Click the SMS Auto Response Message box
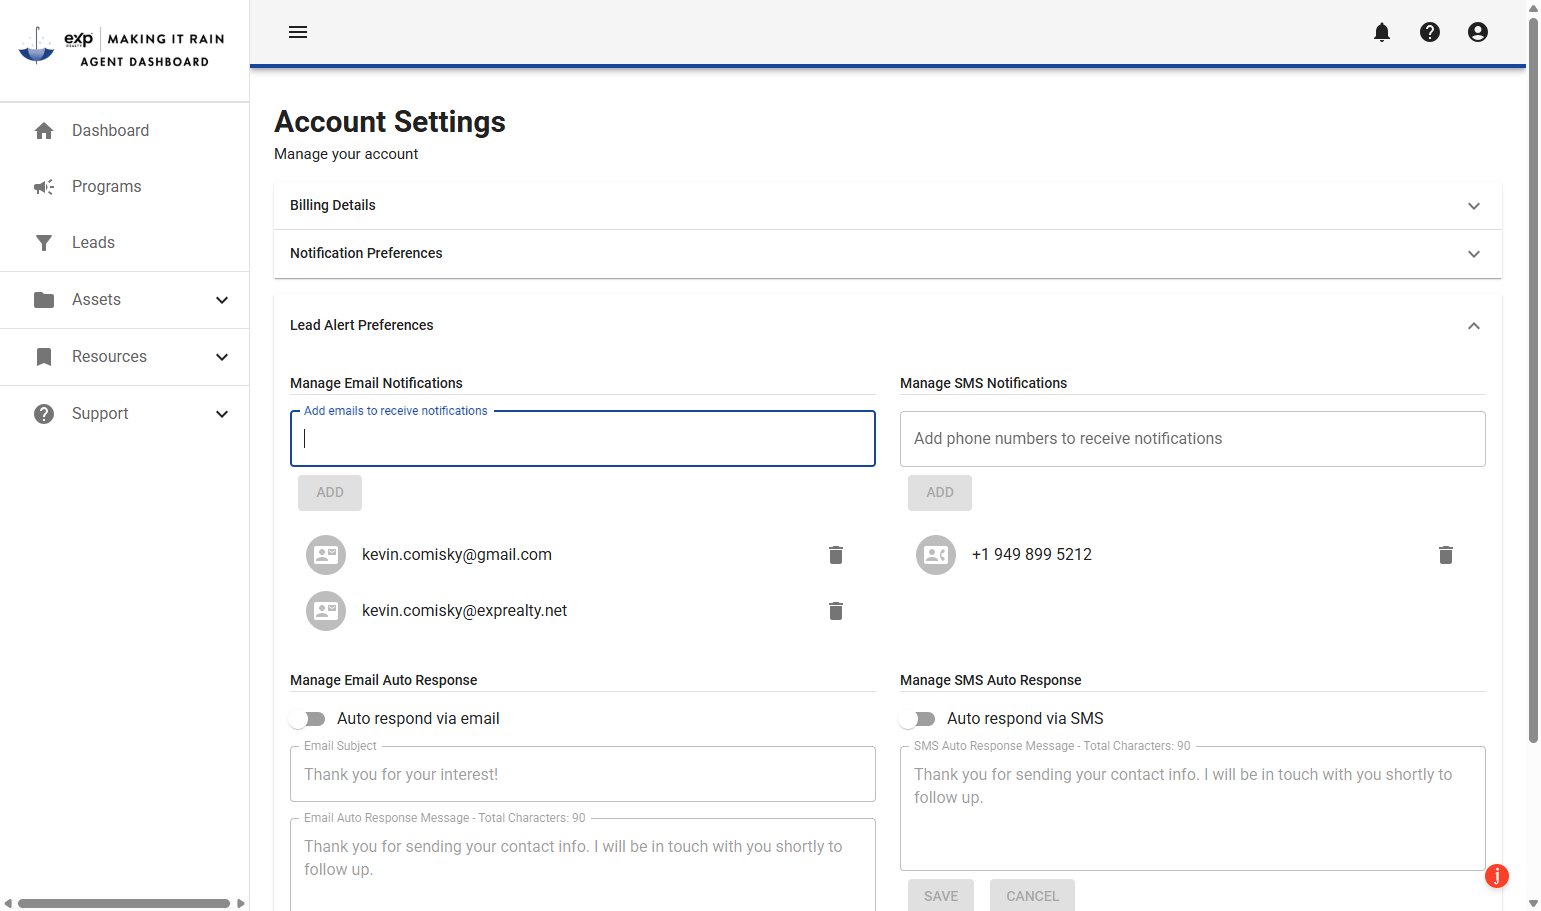The image size is (1541, 911). [x=1193, y=809]
